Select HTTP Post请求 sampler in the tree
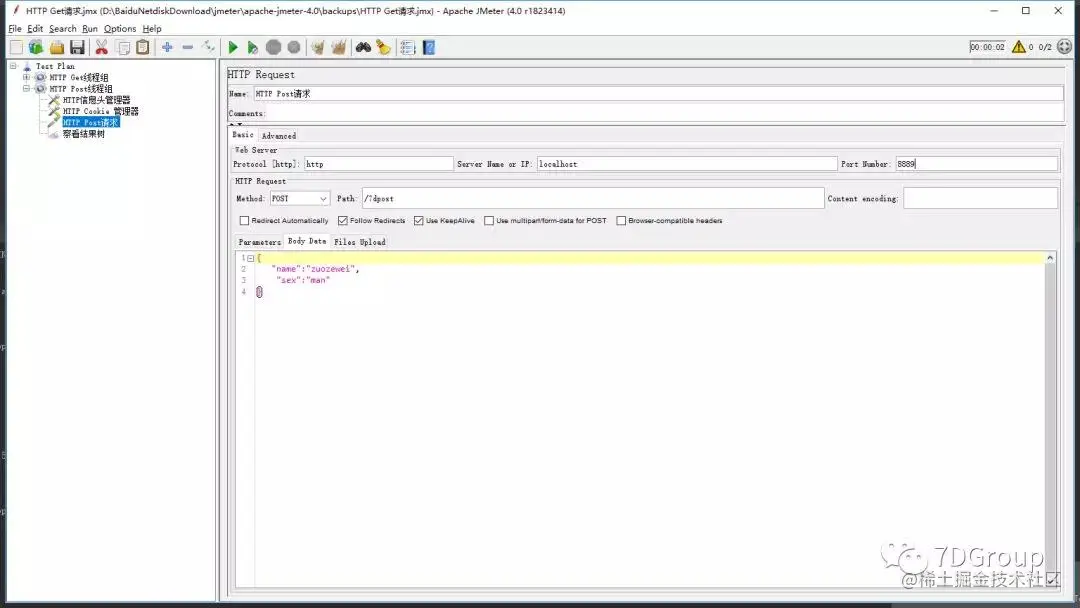Viewport: 1080px width, 608px height. pyautogui.click(x=90, y=122)
